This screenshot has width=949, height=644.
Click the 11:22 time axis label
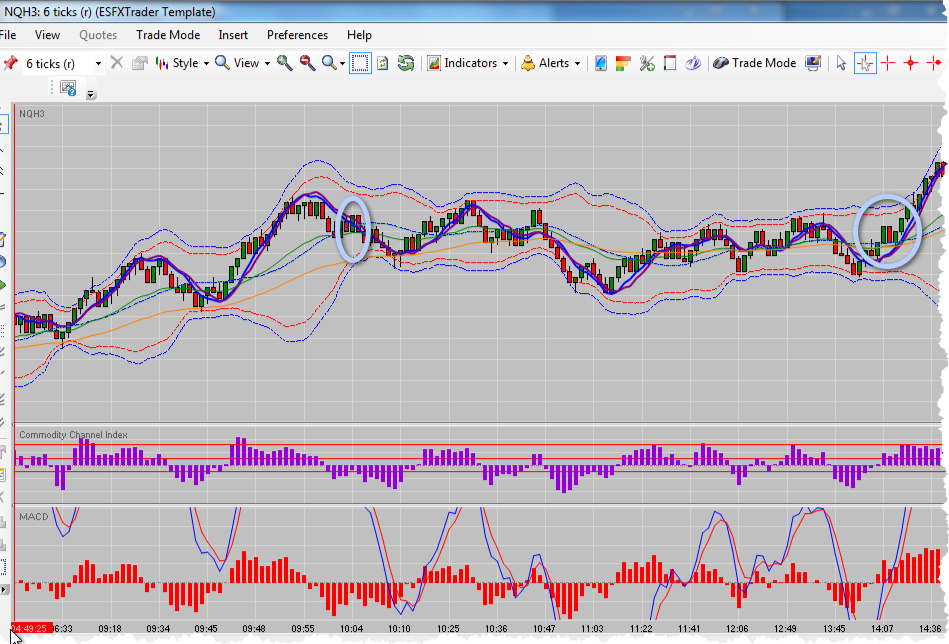[641, 628]
